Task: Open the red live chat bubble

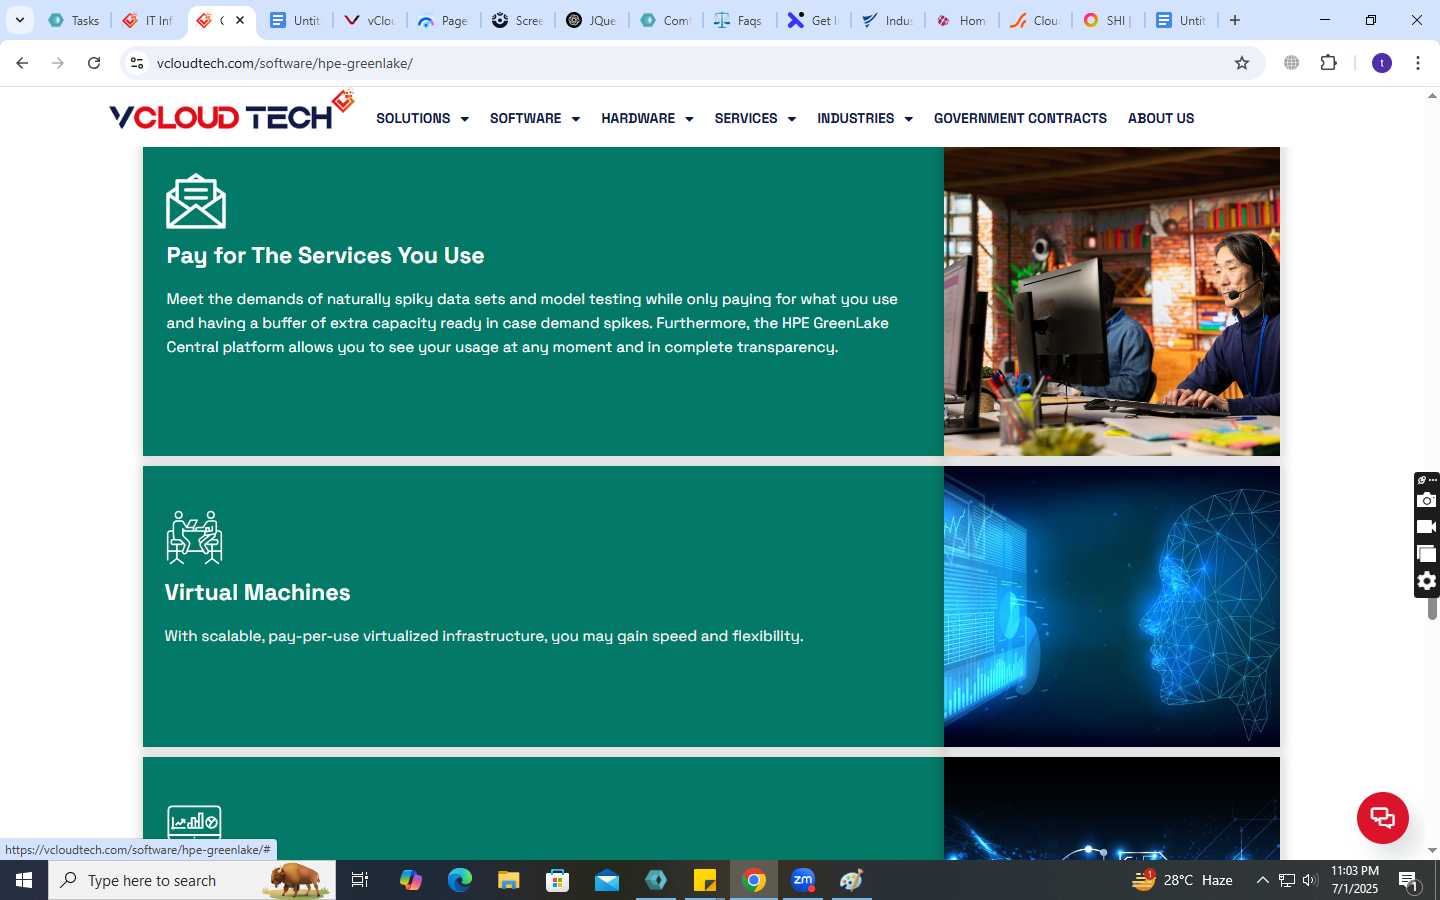Action: [1382, 817]
